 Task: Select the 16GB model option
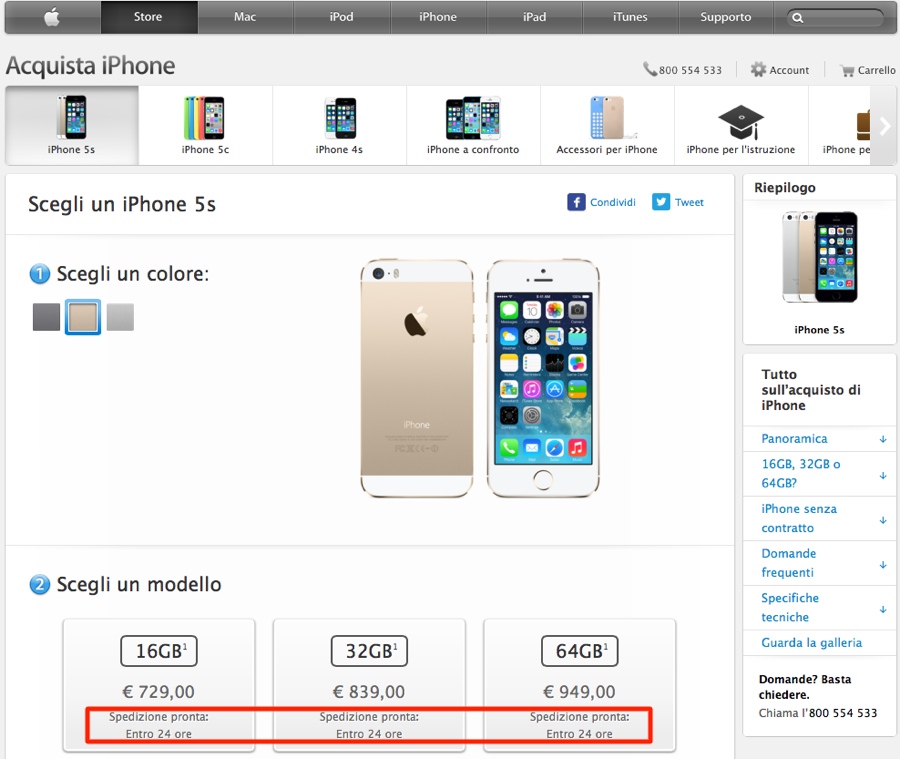pos(159,685)
